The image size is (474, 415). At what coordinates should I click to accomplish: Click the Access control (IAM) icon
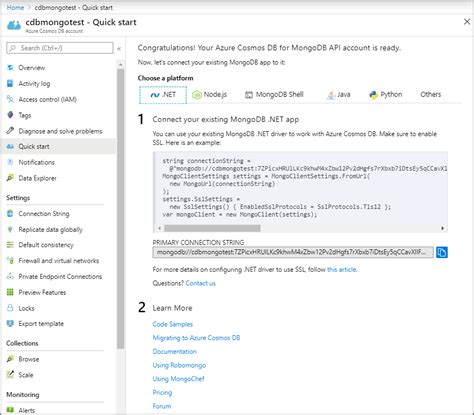(x=10, y=99)
